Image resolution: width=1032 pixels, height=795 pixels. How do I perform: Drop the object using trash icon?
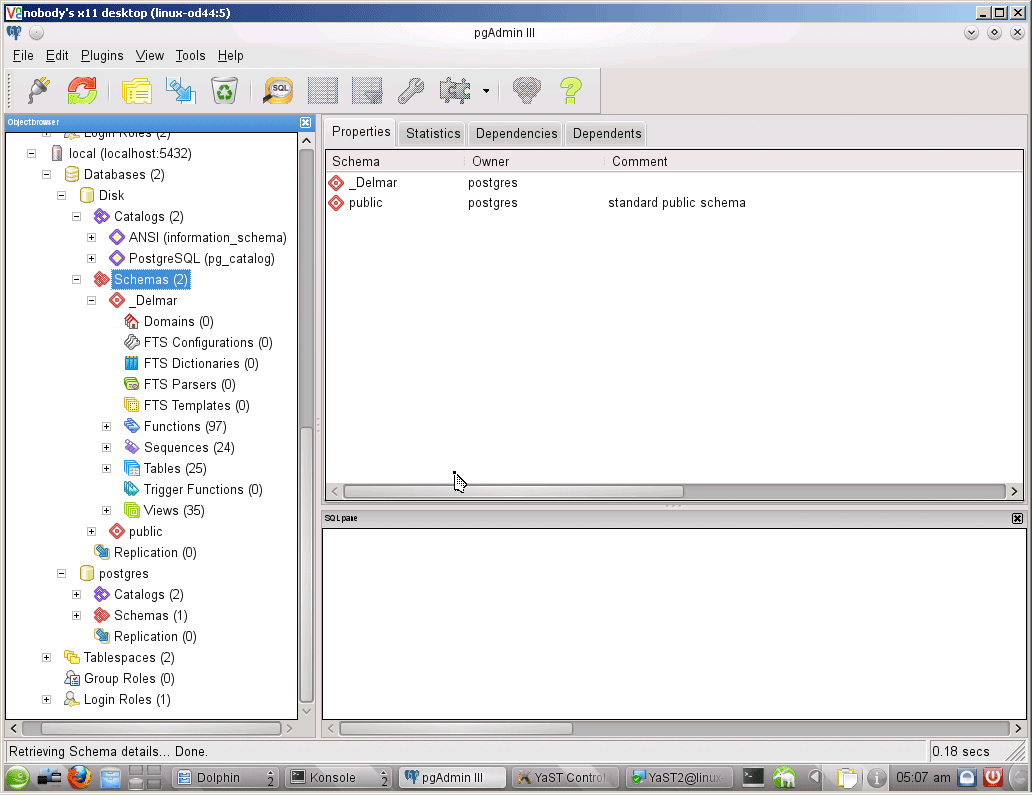point(224,90)
